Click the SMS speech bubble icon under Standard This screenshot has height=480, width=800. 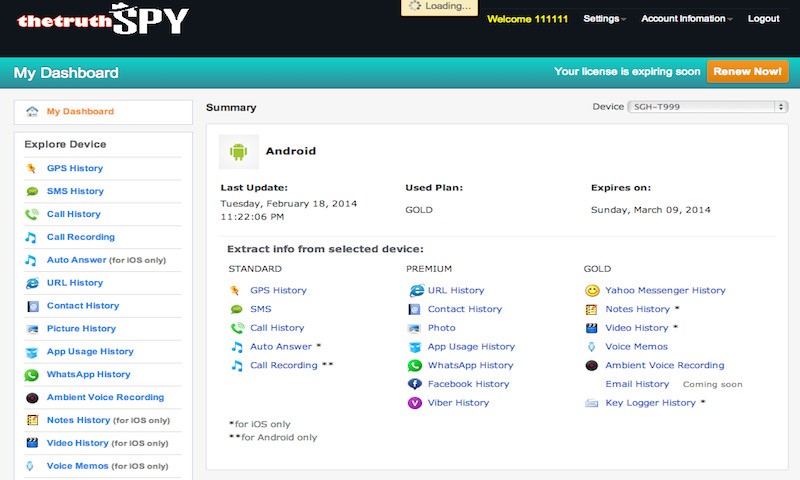tap(237, 309)
